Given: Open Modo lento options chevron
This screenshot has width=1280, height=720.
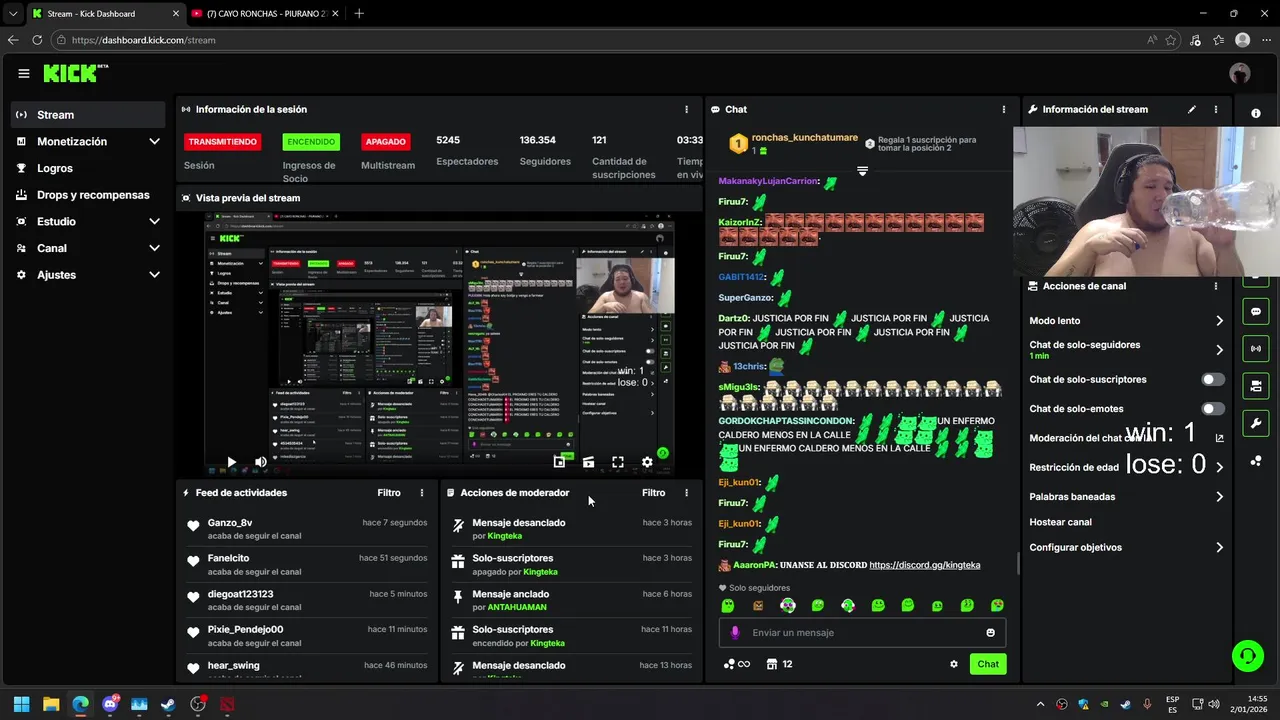Looking at the screenshot, I should pyautogui.click(x=1219, y=321).
